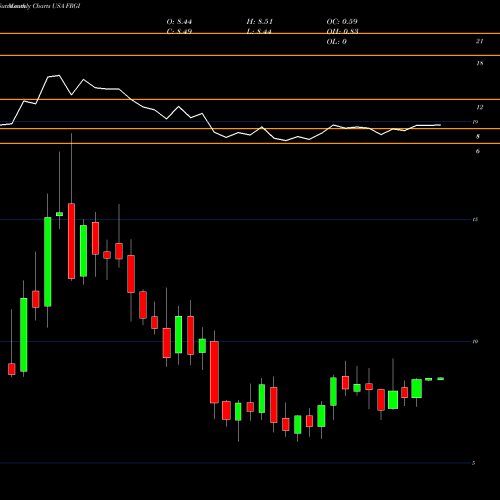
Task: Click the 15 price axis label
Action: tap(475, 219)
